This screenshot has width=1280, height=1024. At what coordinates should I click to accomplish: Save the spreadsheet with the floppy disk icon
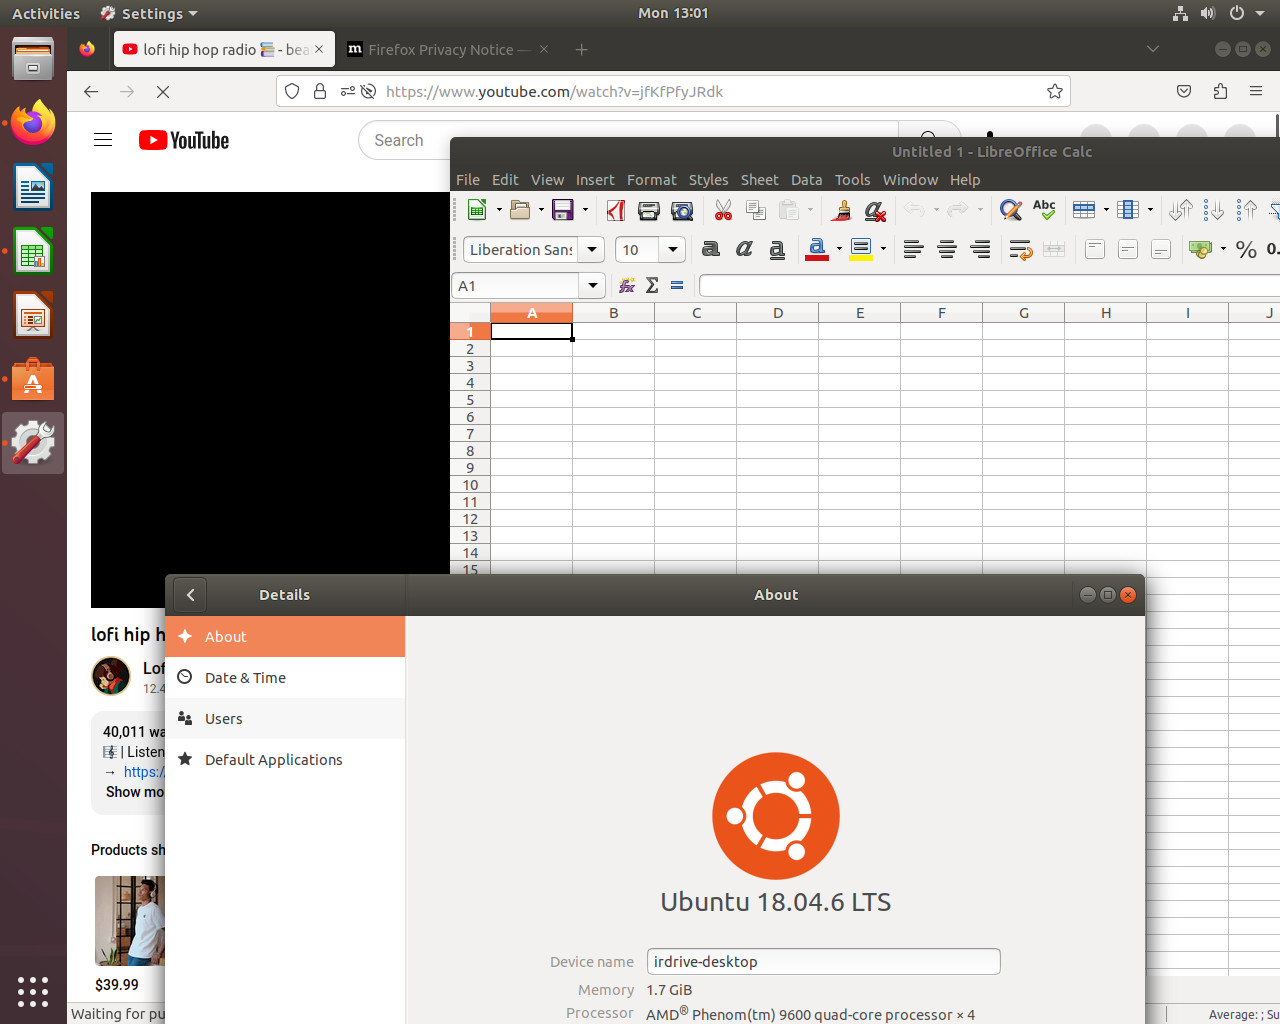click(563, 210)
